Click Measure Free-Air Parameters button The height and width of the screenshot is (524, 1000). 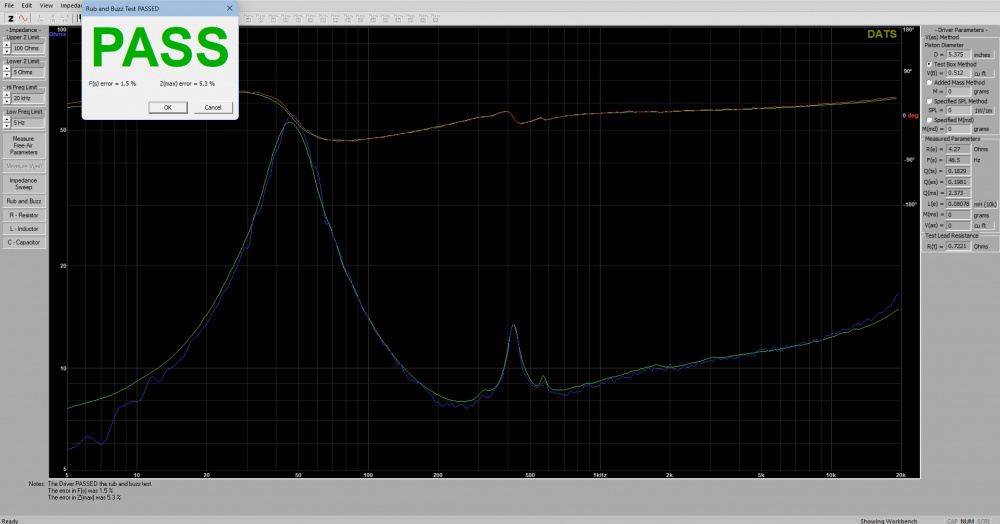pos(23,145)
